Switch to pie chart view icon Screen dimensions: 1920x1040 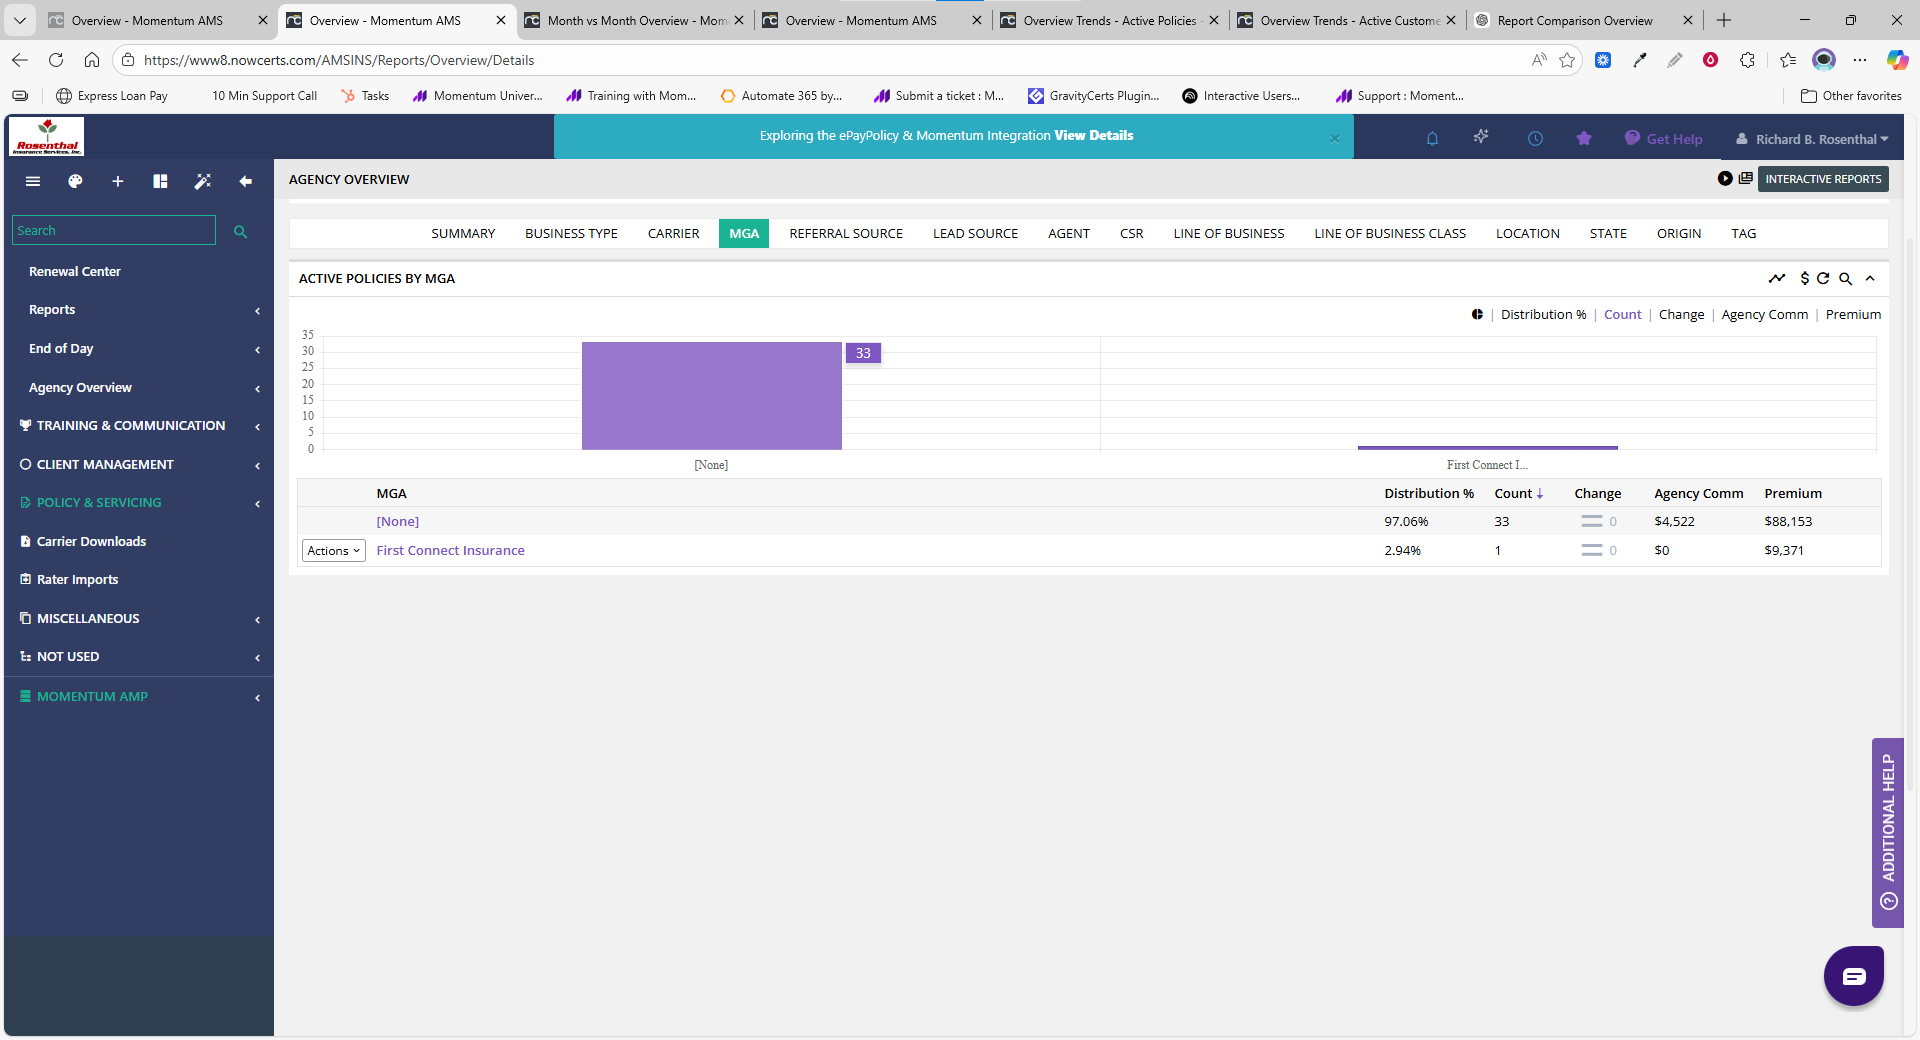pyautogui.click(x=1477, y=314)
